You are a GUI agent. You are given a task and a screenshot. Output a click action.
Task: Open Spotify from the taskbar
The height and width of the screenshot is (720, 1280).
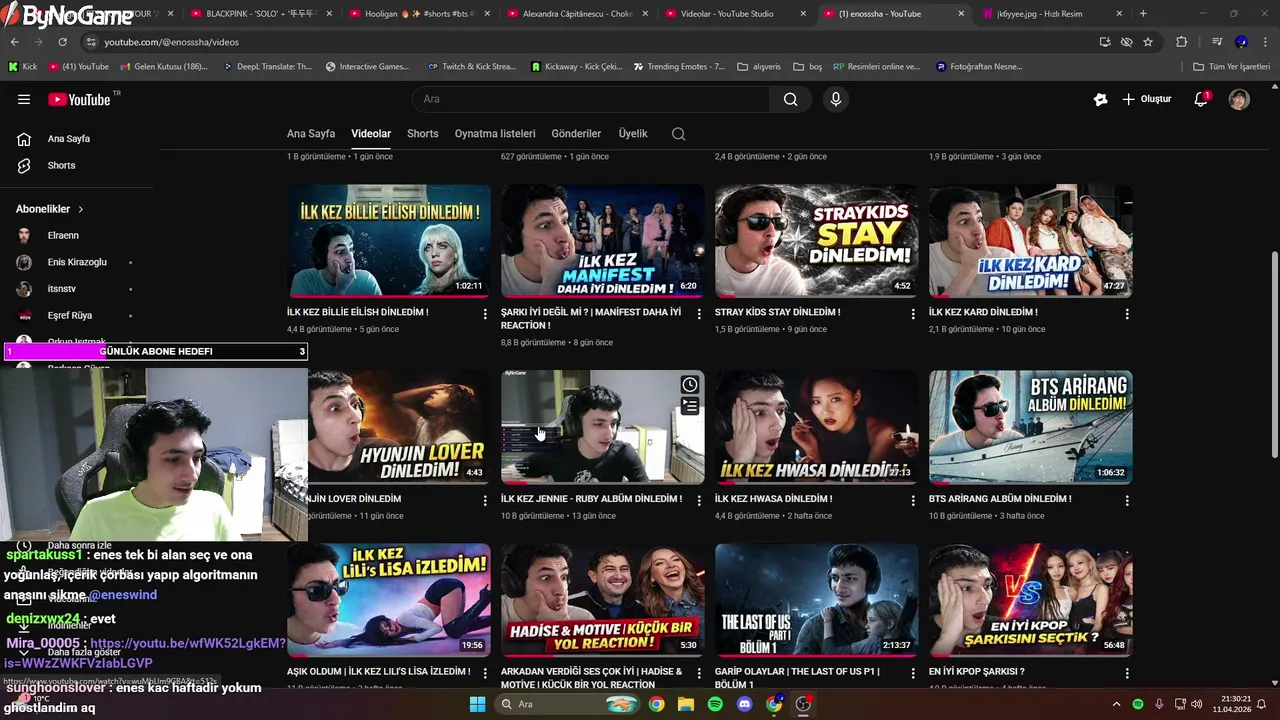click(x=715, y=704)
